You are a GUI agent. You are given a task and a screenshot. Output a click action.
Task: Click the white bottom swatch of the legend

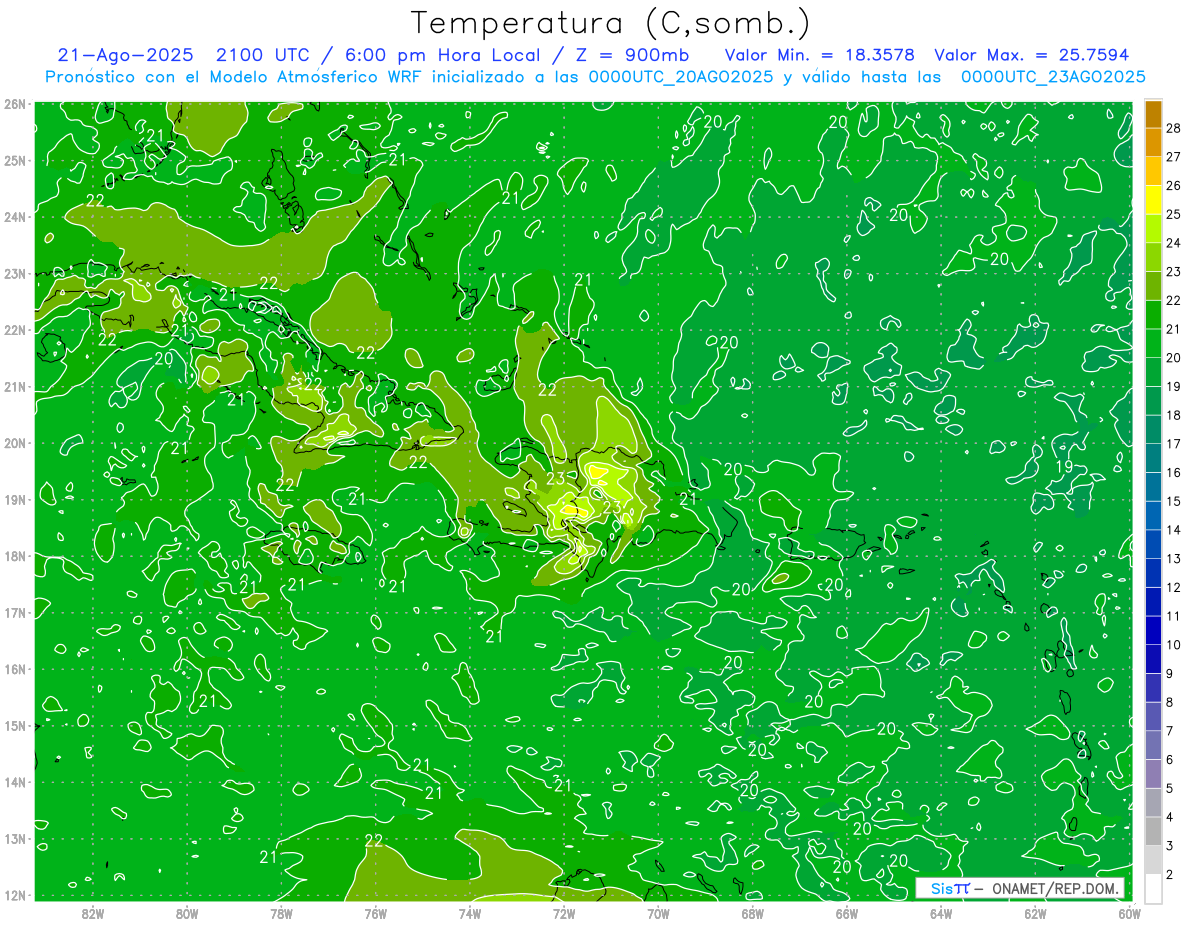coord(1153,888)
